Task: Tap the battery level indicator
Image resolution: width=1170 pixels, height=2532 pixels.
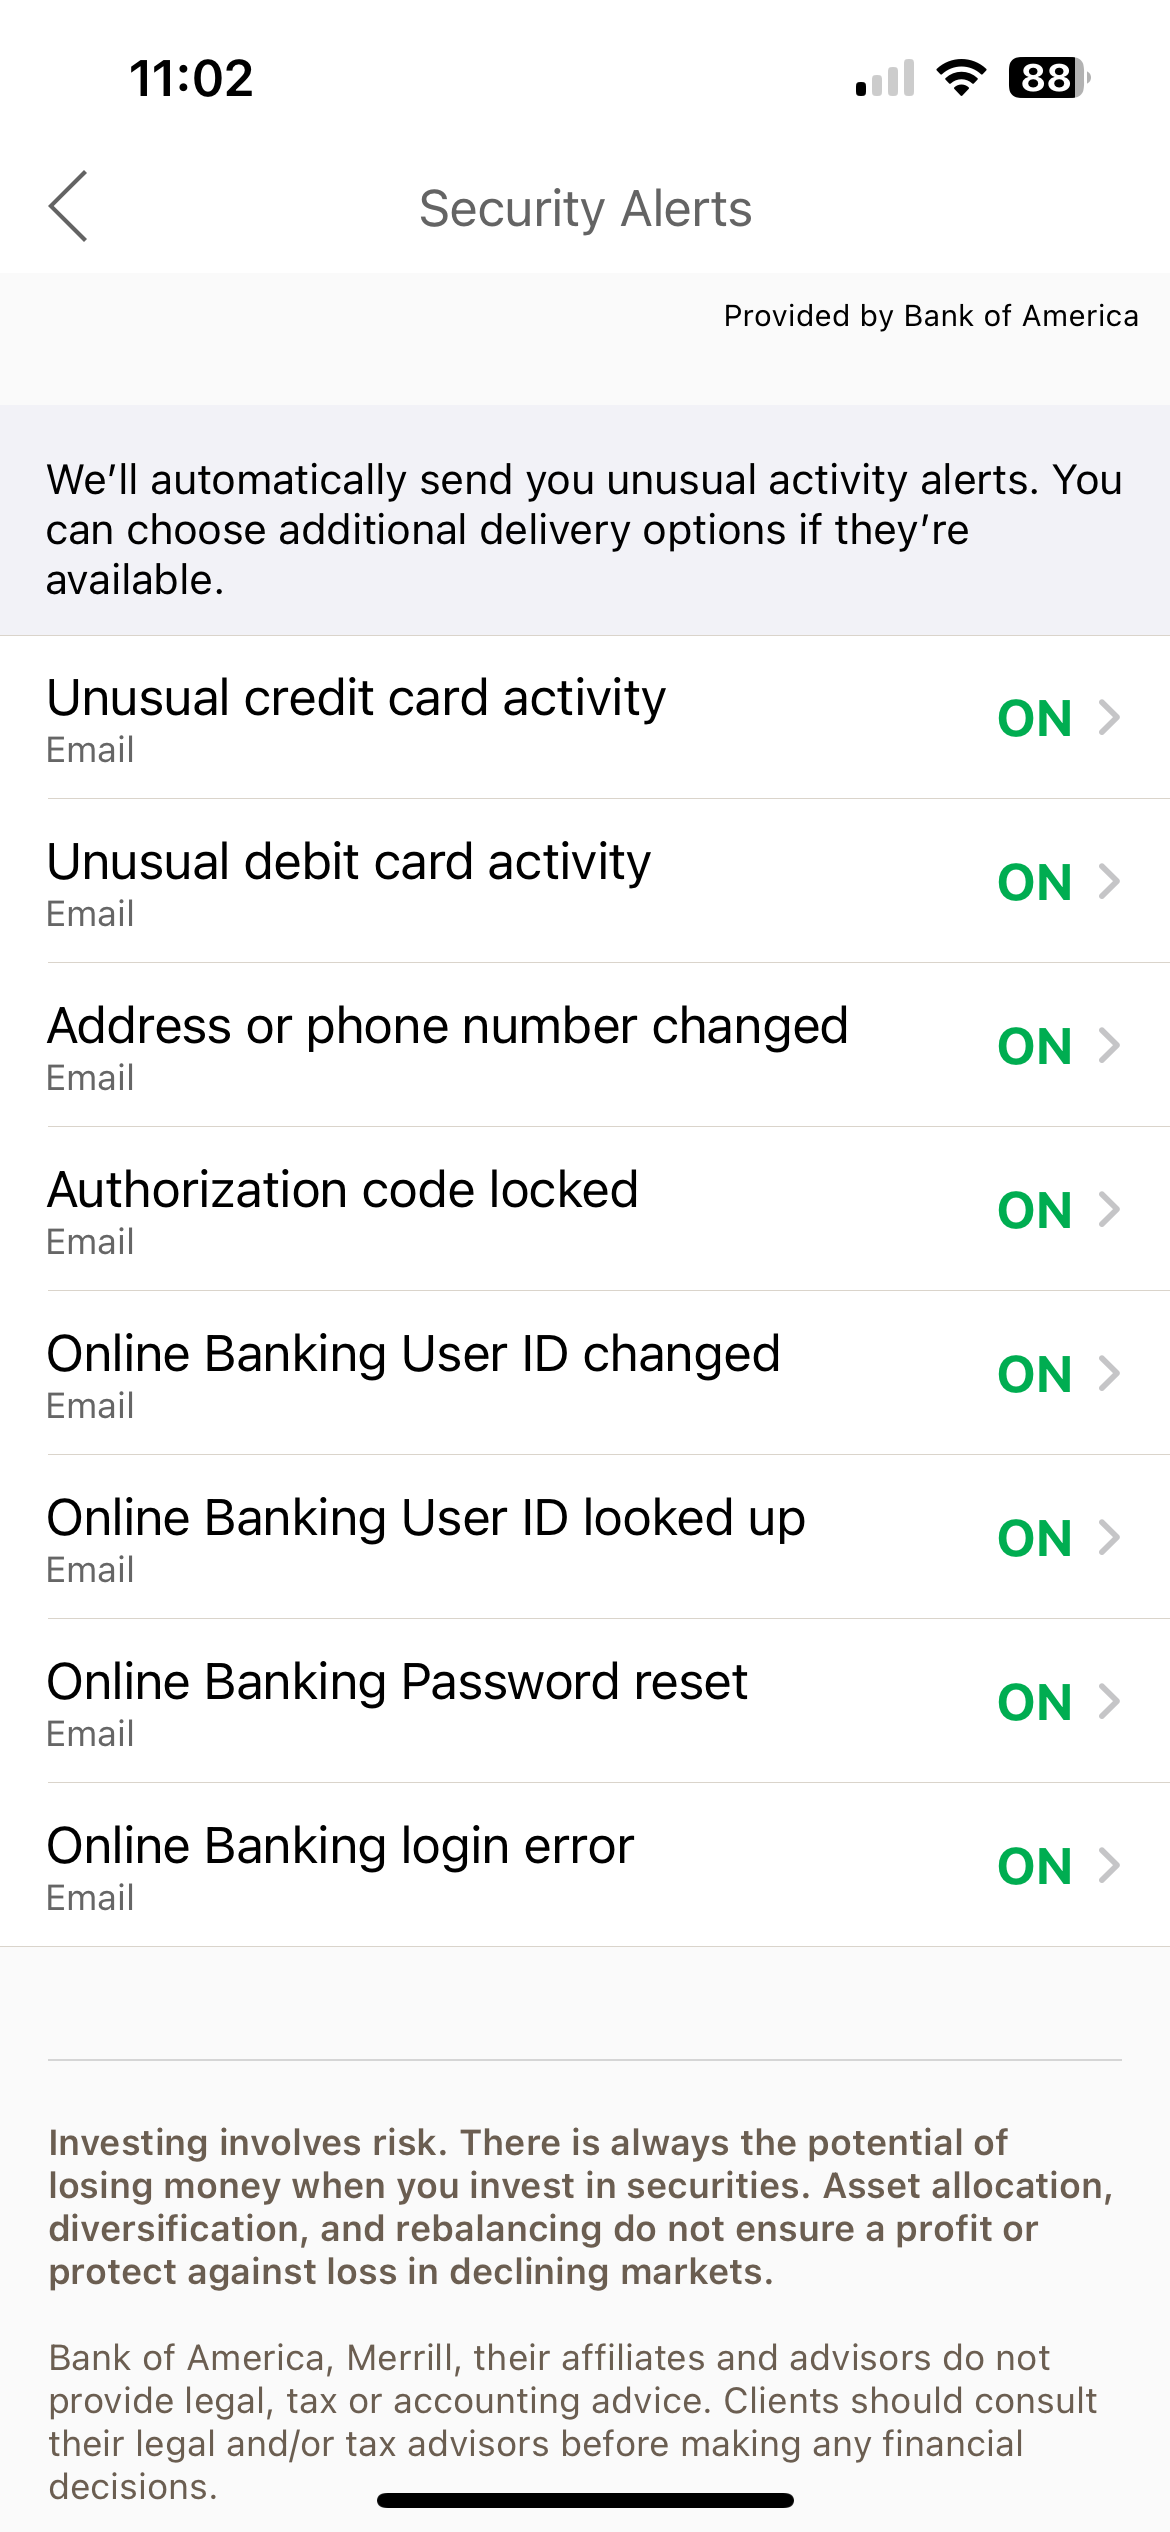Action: pos(1049,77)
